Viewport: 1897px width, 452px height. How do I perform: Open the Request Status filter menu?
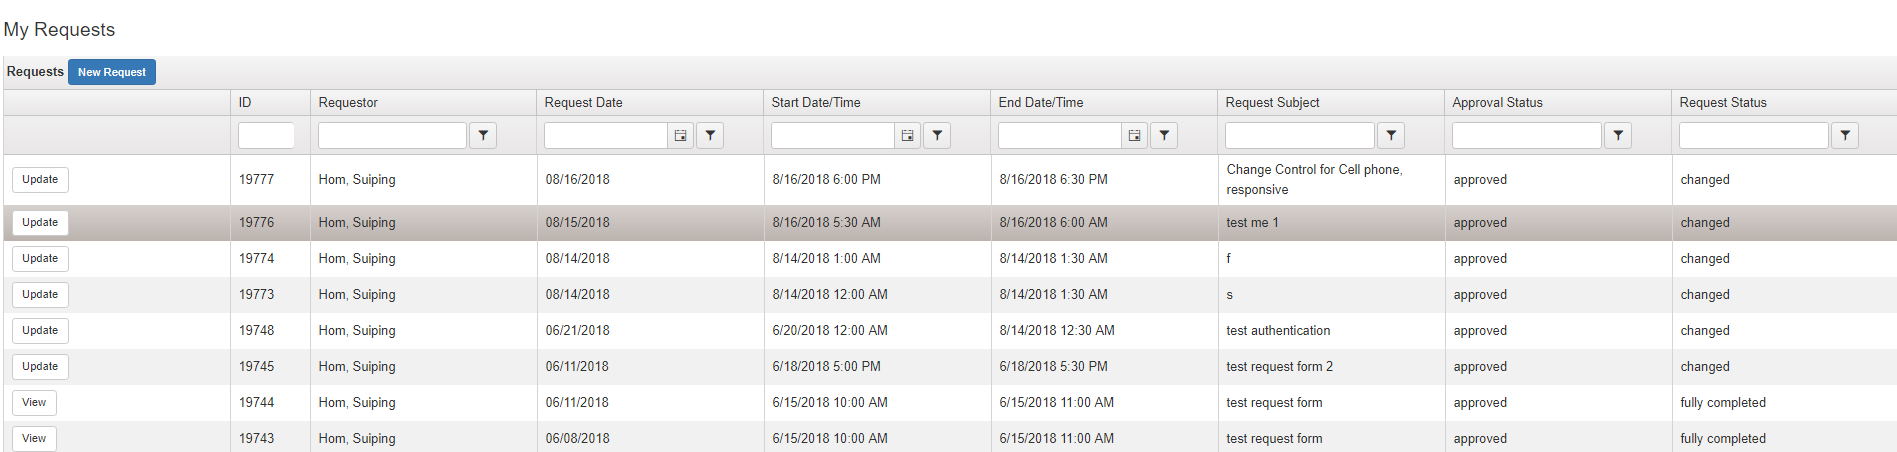click(x=1845, y=136)
